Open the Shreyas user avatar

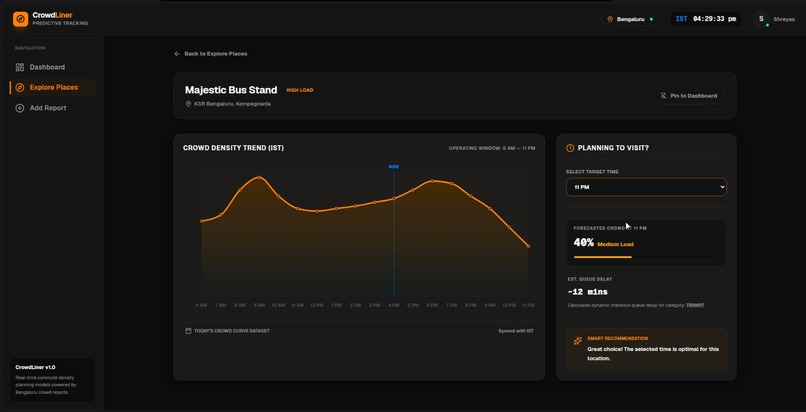click(x=761, y=19)
